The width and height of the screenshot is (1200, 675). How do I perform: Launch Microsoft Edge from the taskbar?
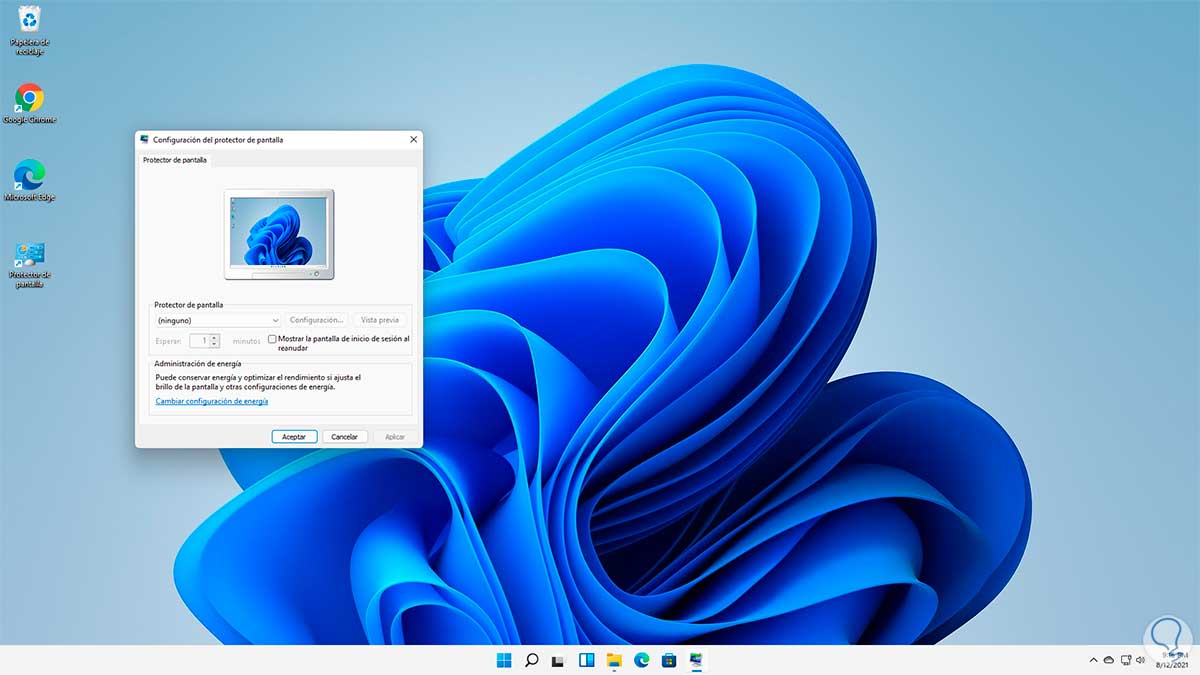pyautogui.click(x=642, y=660)
